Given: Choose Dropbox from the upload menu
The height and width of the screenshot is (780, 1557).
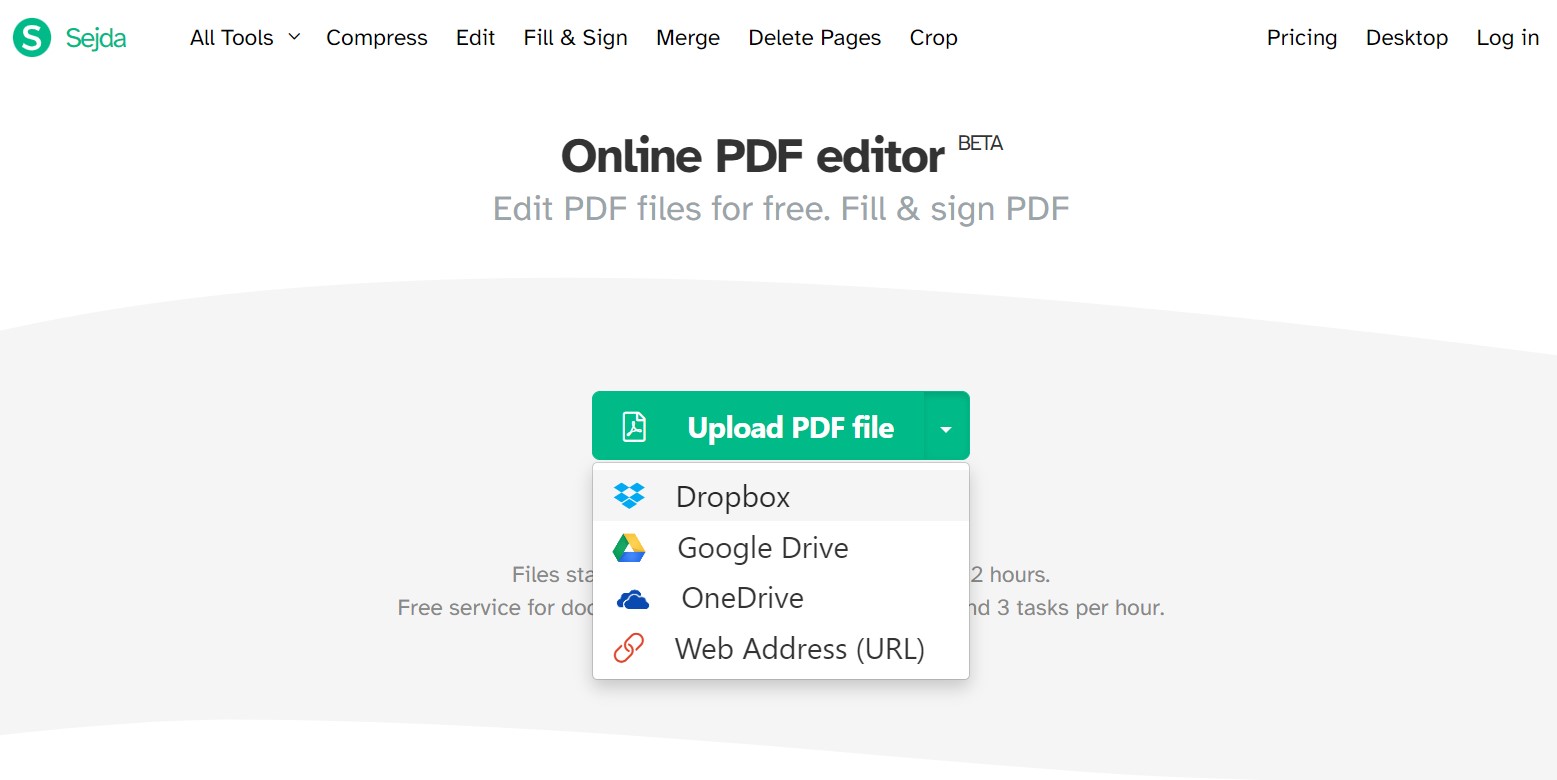Looking at the screenshot, I should [x=781, y=496].
